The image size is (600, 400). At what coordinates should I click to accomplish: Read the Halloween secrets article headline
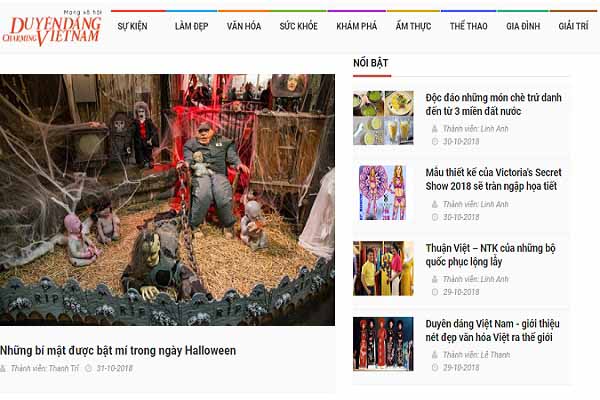pos(118,351)
